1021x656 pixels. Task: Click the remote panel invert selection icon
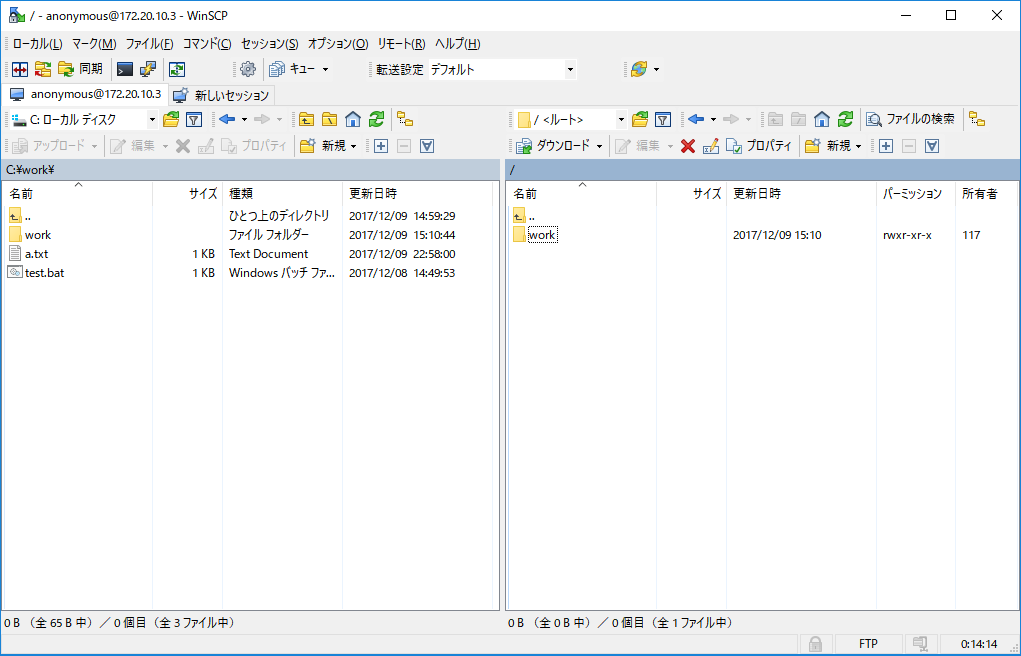click(932, 146)
